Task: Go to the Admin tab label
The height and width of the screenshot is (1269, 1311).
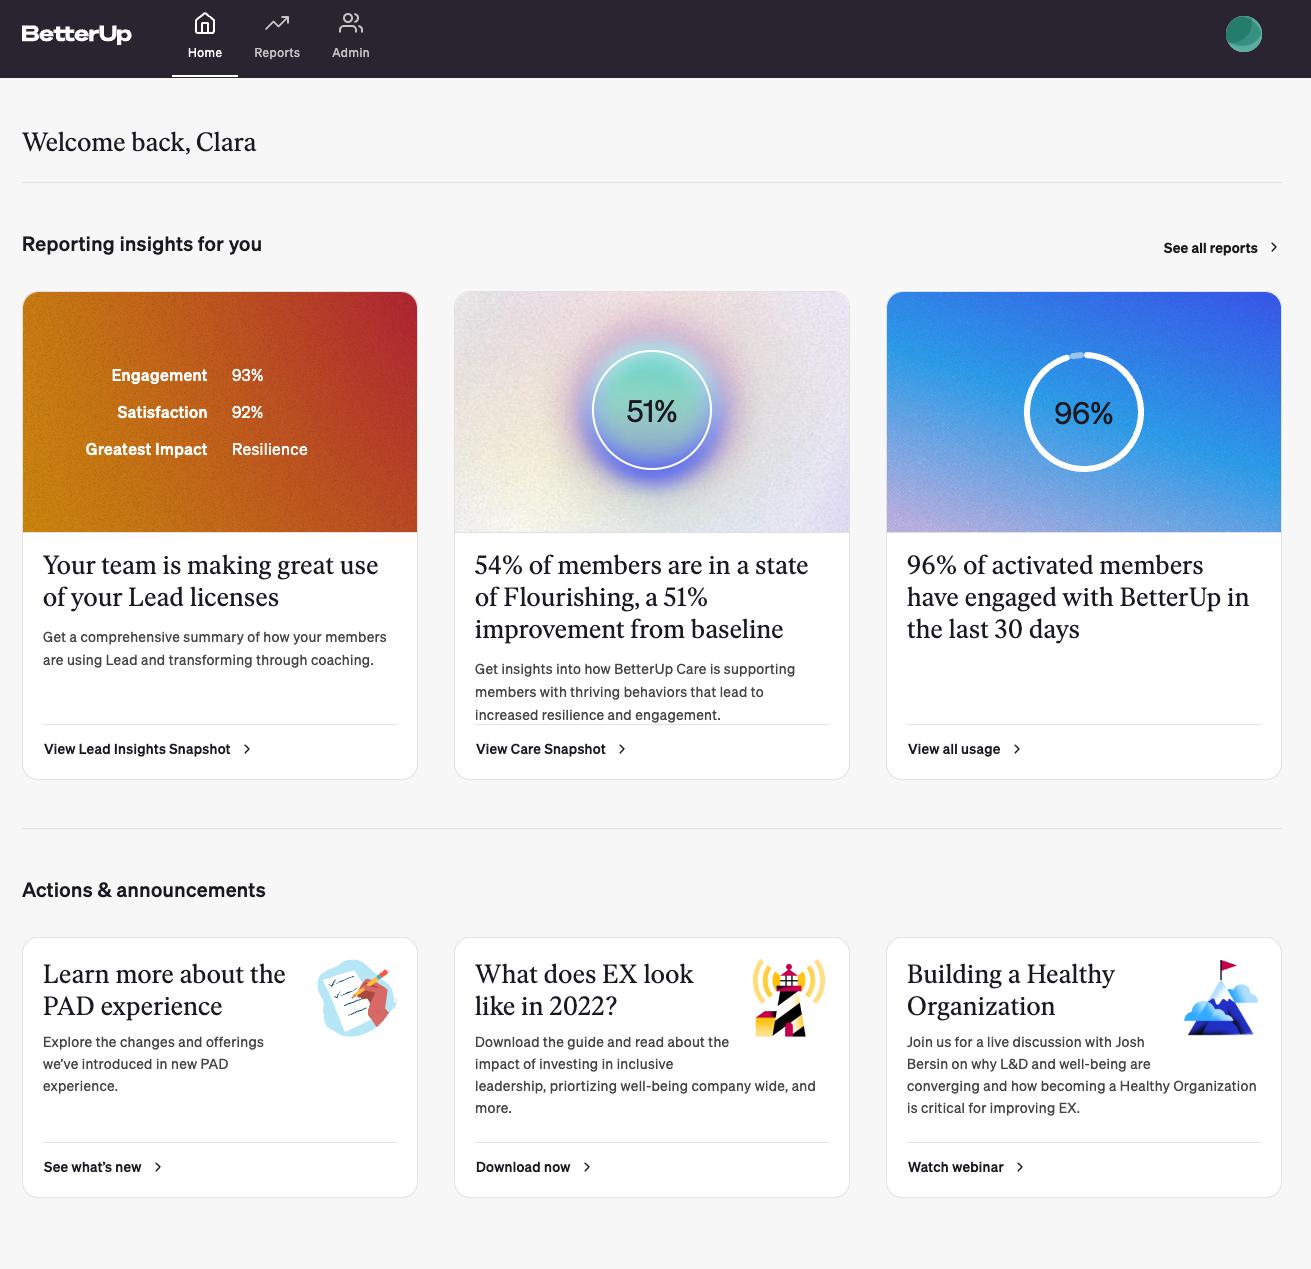Action: [x=351, y=53]
